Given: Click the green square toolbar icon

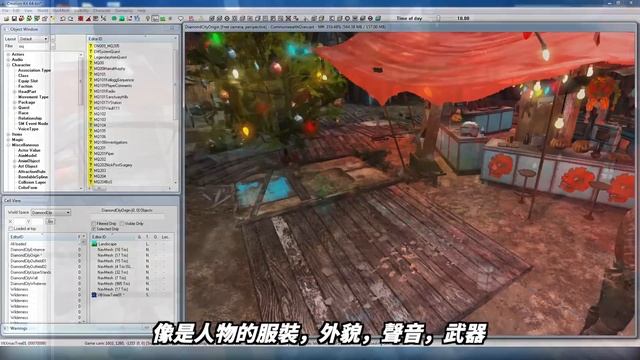Looking at the screenshot, I should [x=122, y=18].
